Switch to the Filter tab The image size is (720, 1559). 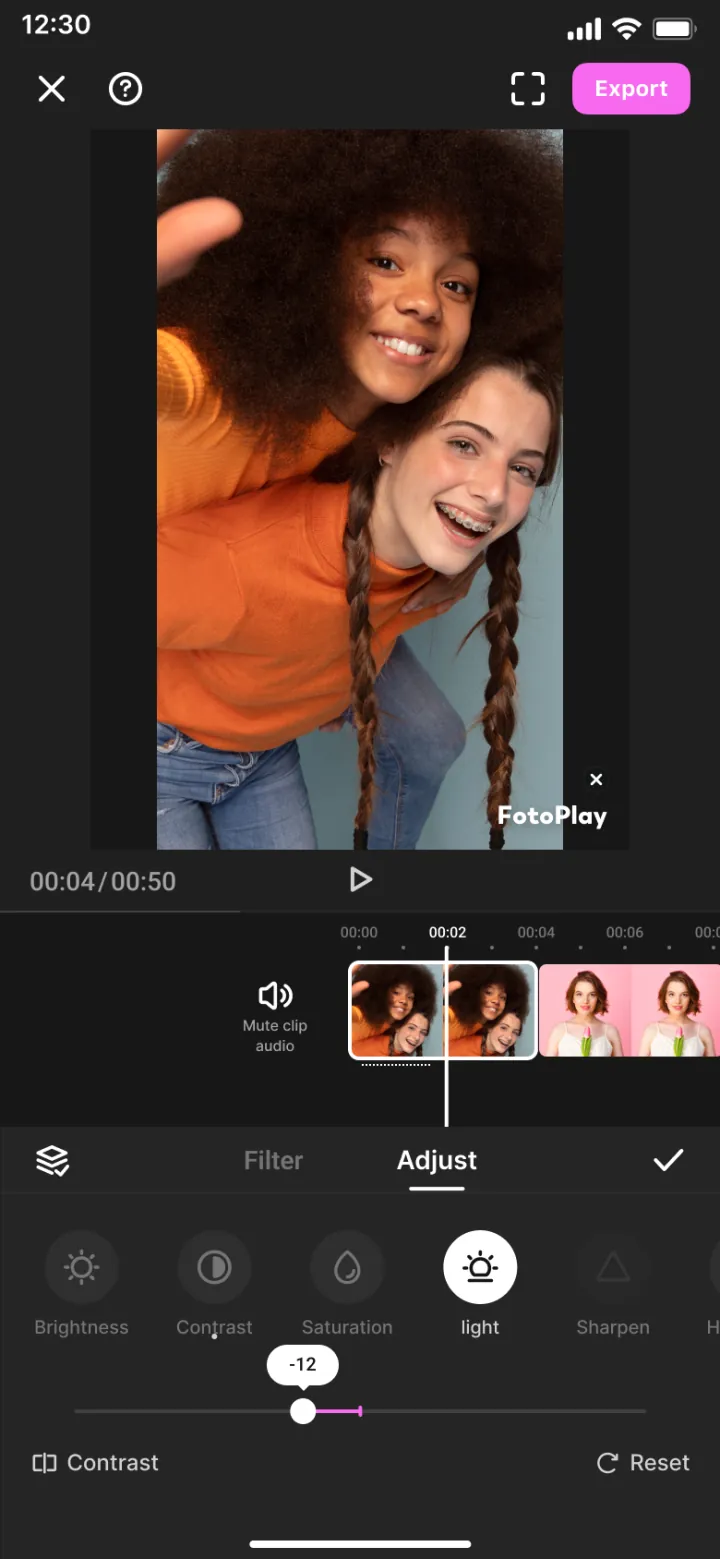pos(273,1161)
